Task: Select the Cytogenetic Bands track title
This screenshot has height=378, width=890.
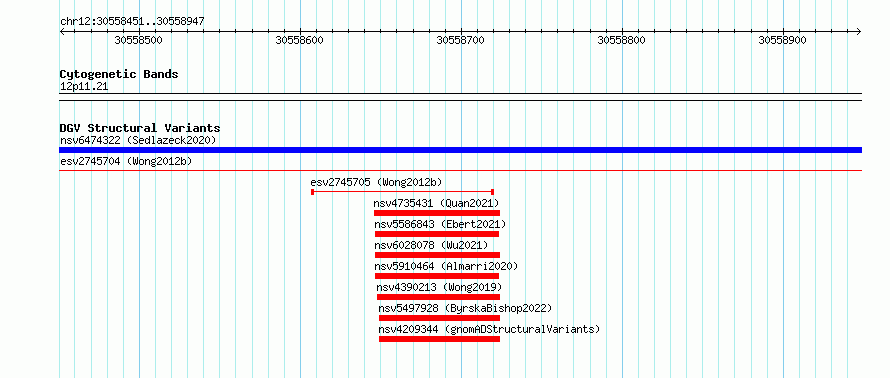Action: coord(119,74)
